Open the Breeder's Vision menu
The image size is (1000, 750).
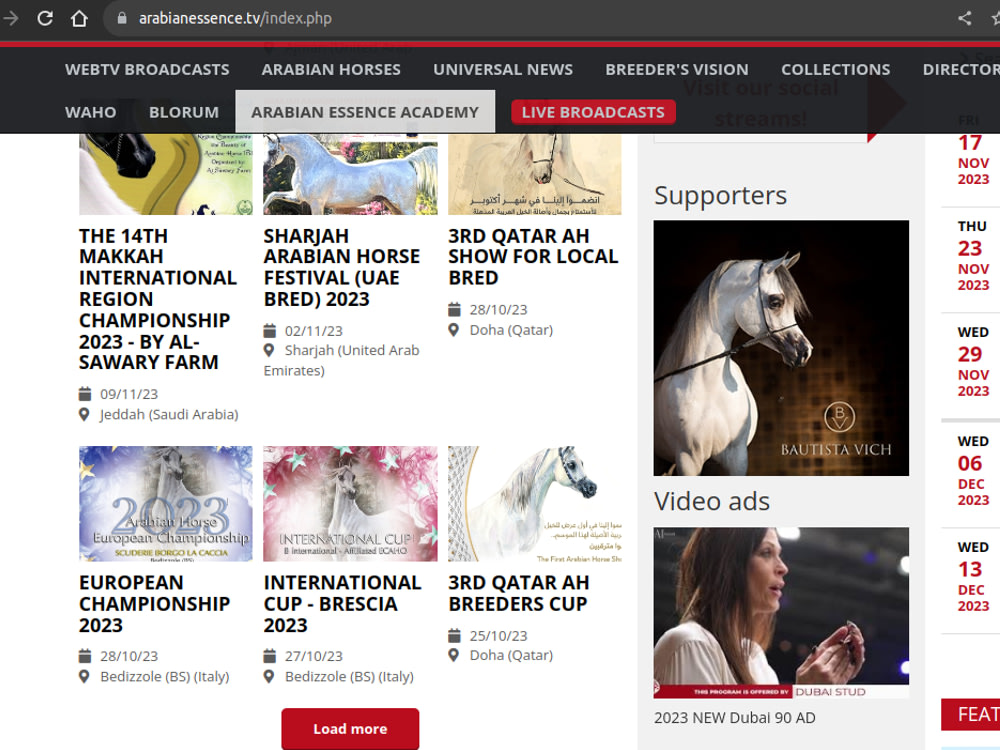[677, 70]
